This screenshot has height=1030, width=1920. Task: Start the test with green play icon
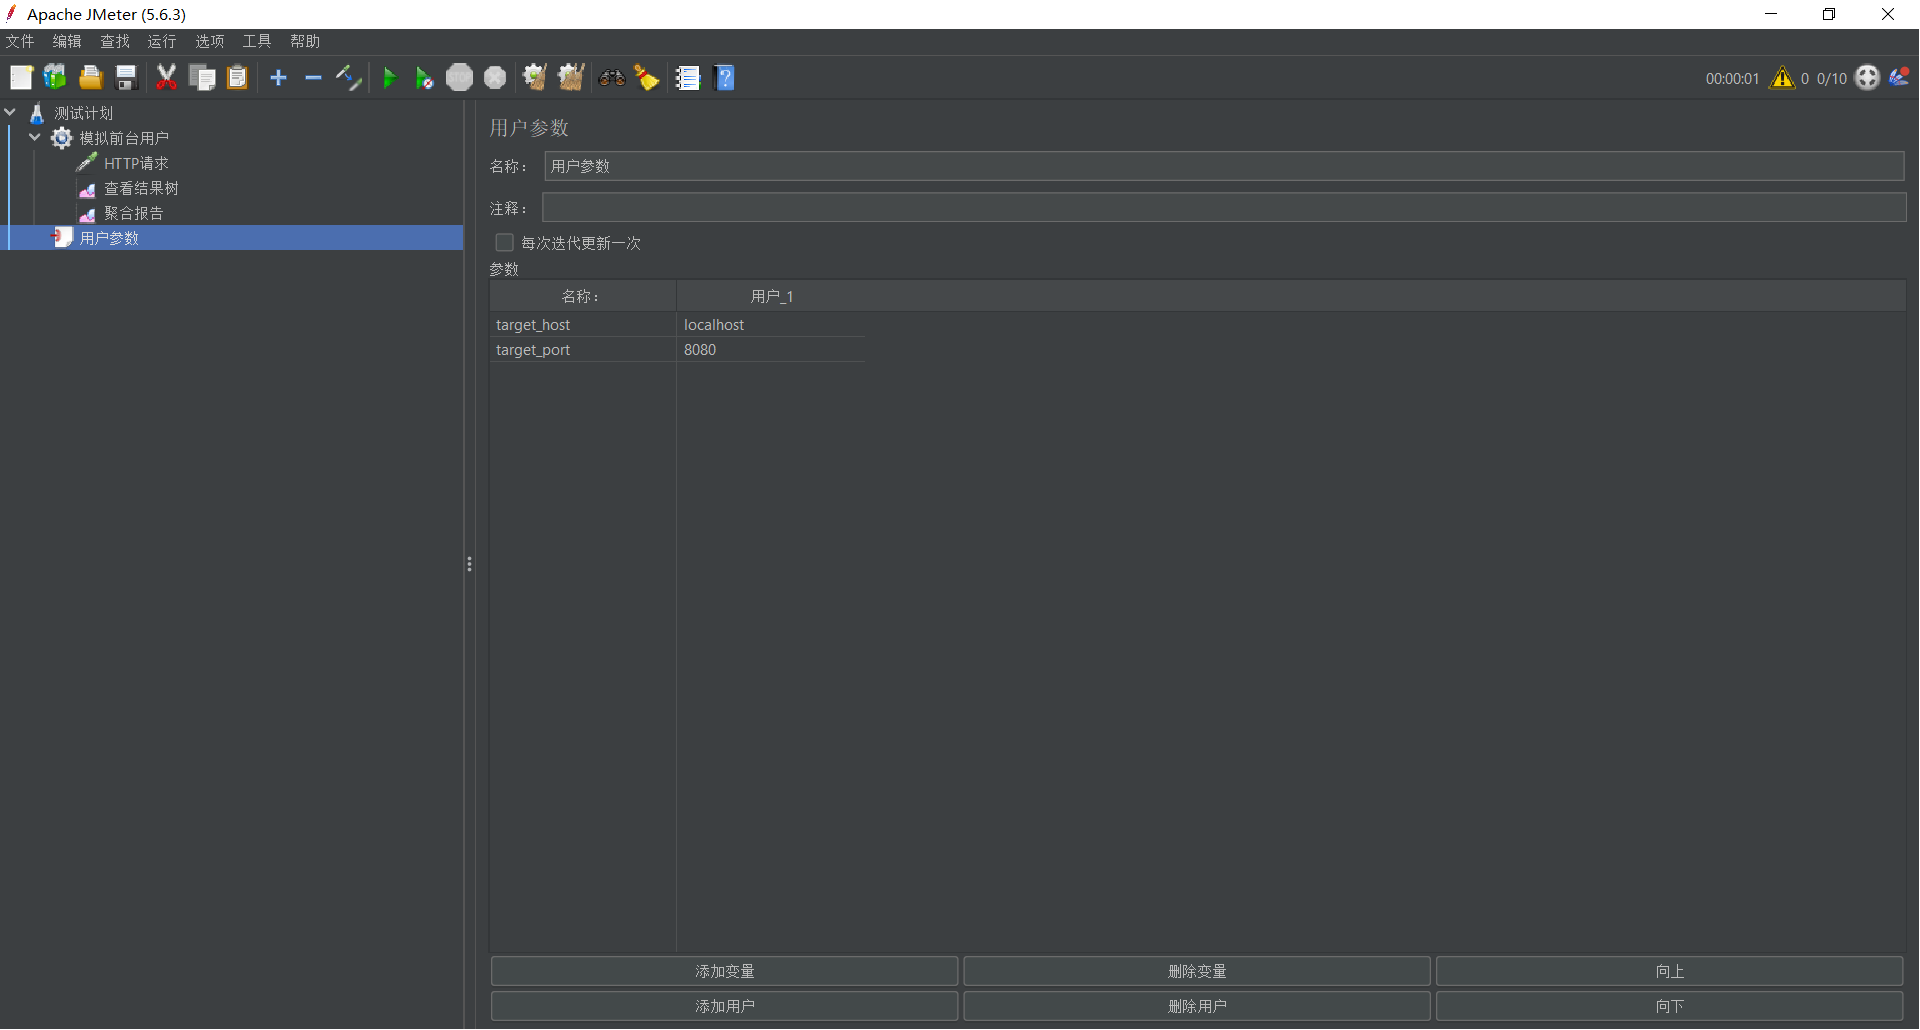pos(390,78)
